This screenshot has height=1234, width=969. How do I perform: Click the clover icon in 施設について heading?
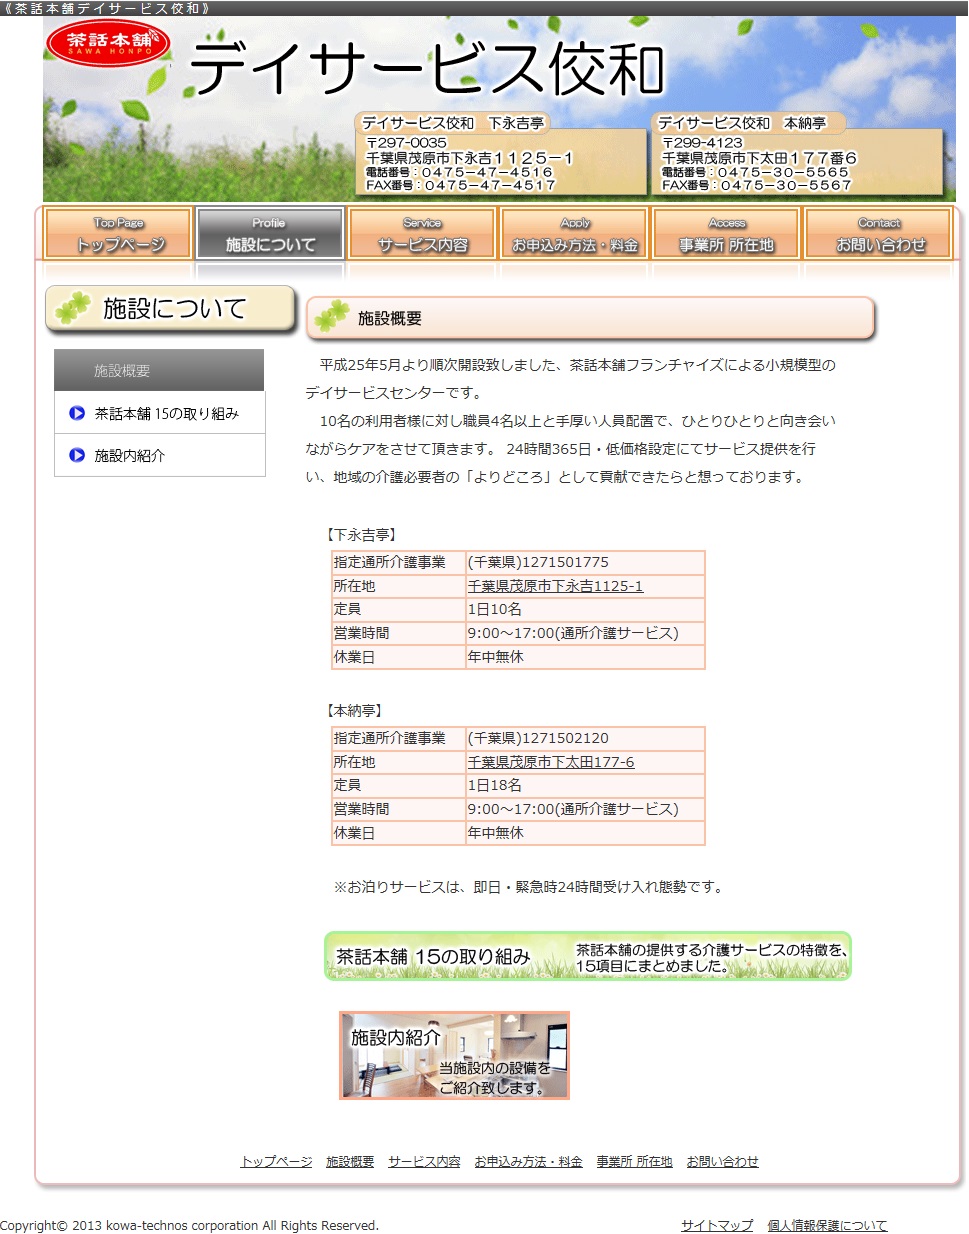pyautogui.click(x=72, y=308)
